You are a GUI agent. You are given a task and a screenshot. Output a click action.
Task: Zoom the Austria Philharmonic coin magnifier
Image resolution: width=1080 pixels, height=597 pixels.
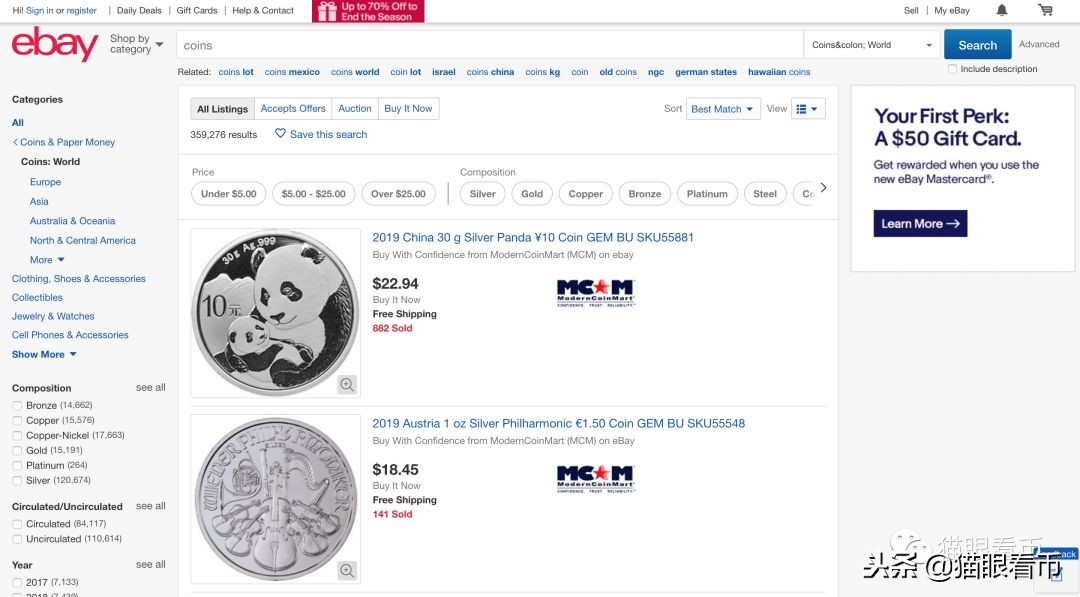pos(347,571)
